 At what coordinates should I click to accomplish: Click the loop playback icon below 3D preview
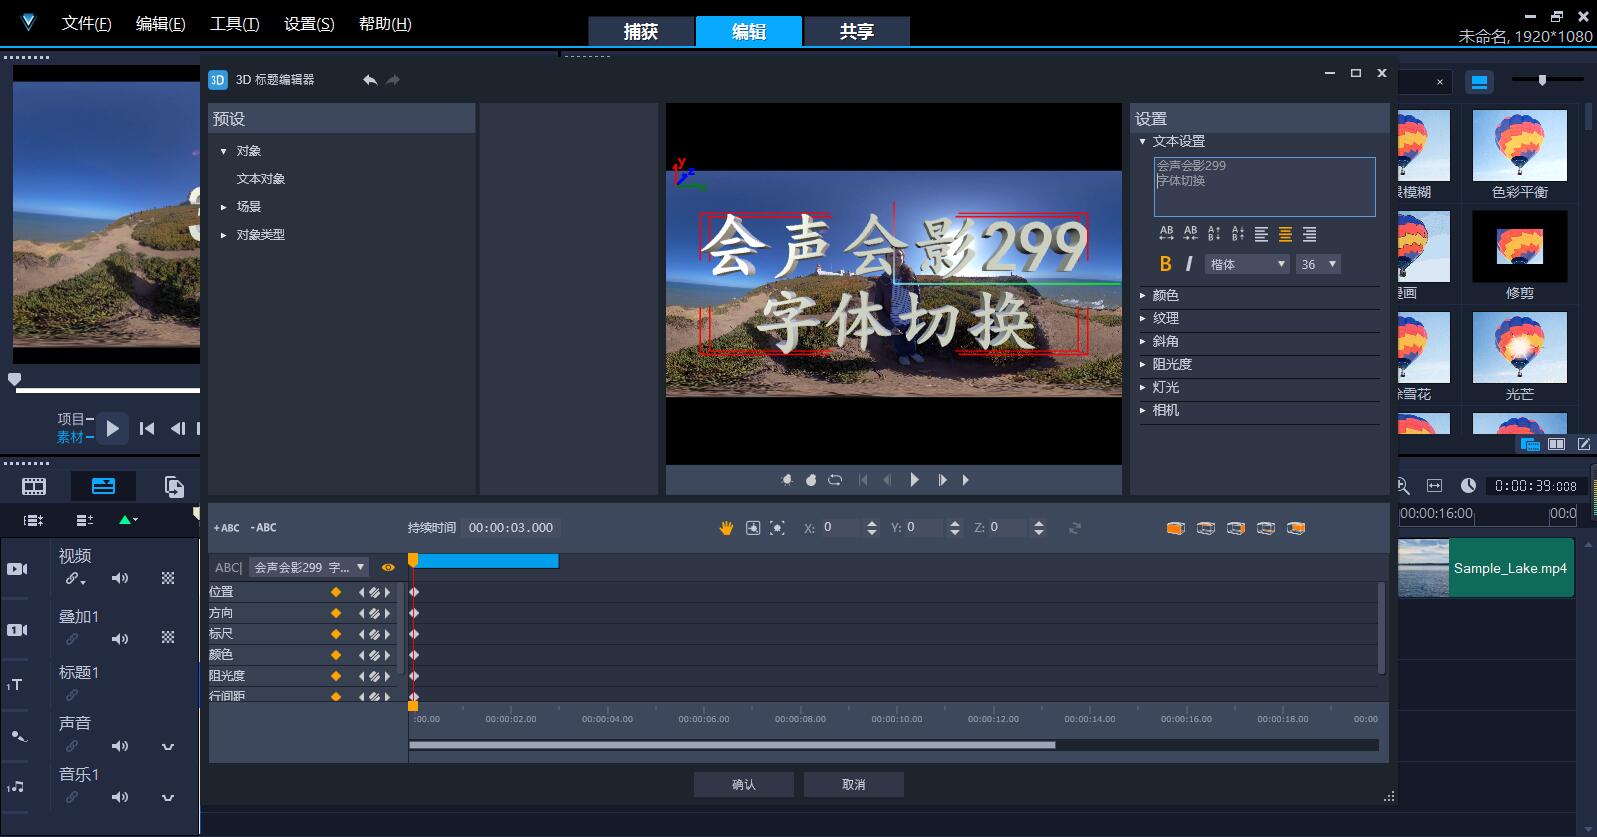835,480
